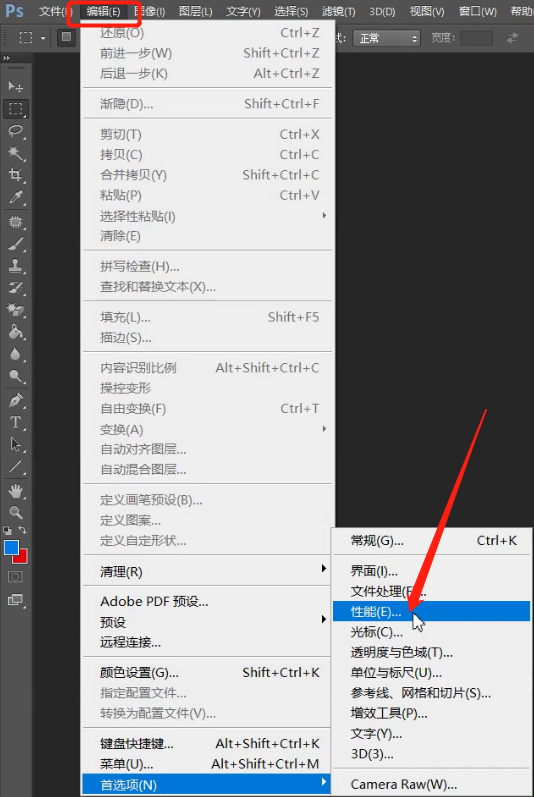Choose 单位与标尺(U)... preferences

pyautogui.click(x=431, y=672)
